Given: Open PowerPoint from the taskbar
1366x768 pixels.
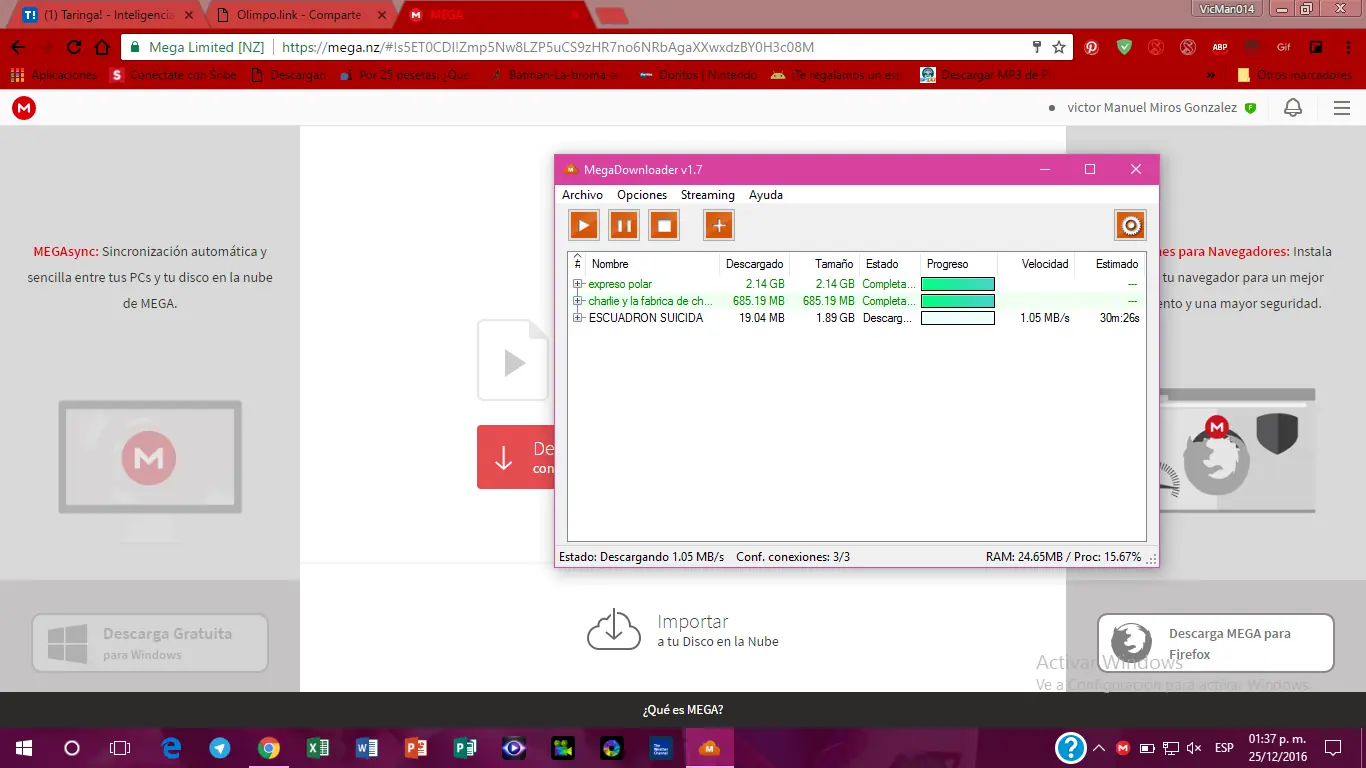Looking at the screenshot, I should [x=416, y=748].
